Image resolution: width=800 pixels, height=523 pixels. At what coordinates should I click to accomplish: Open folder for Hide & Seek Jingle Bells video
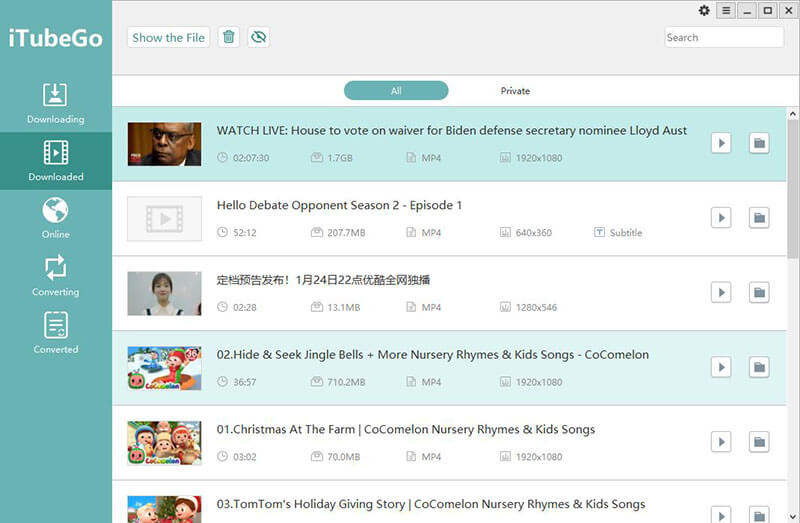coord(759,367)
